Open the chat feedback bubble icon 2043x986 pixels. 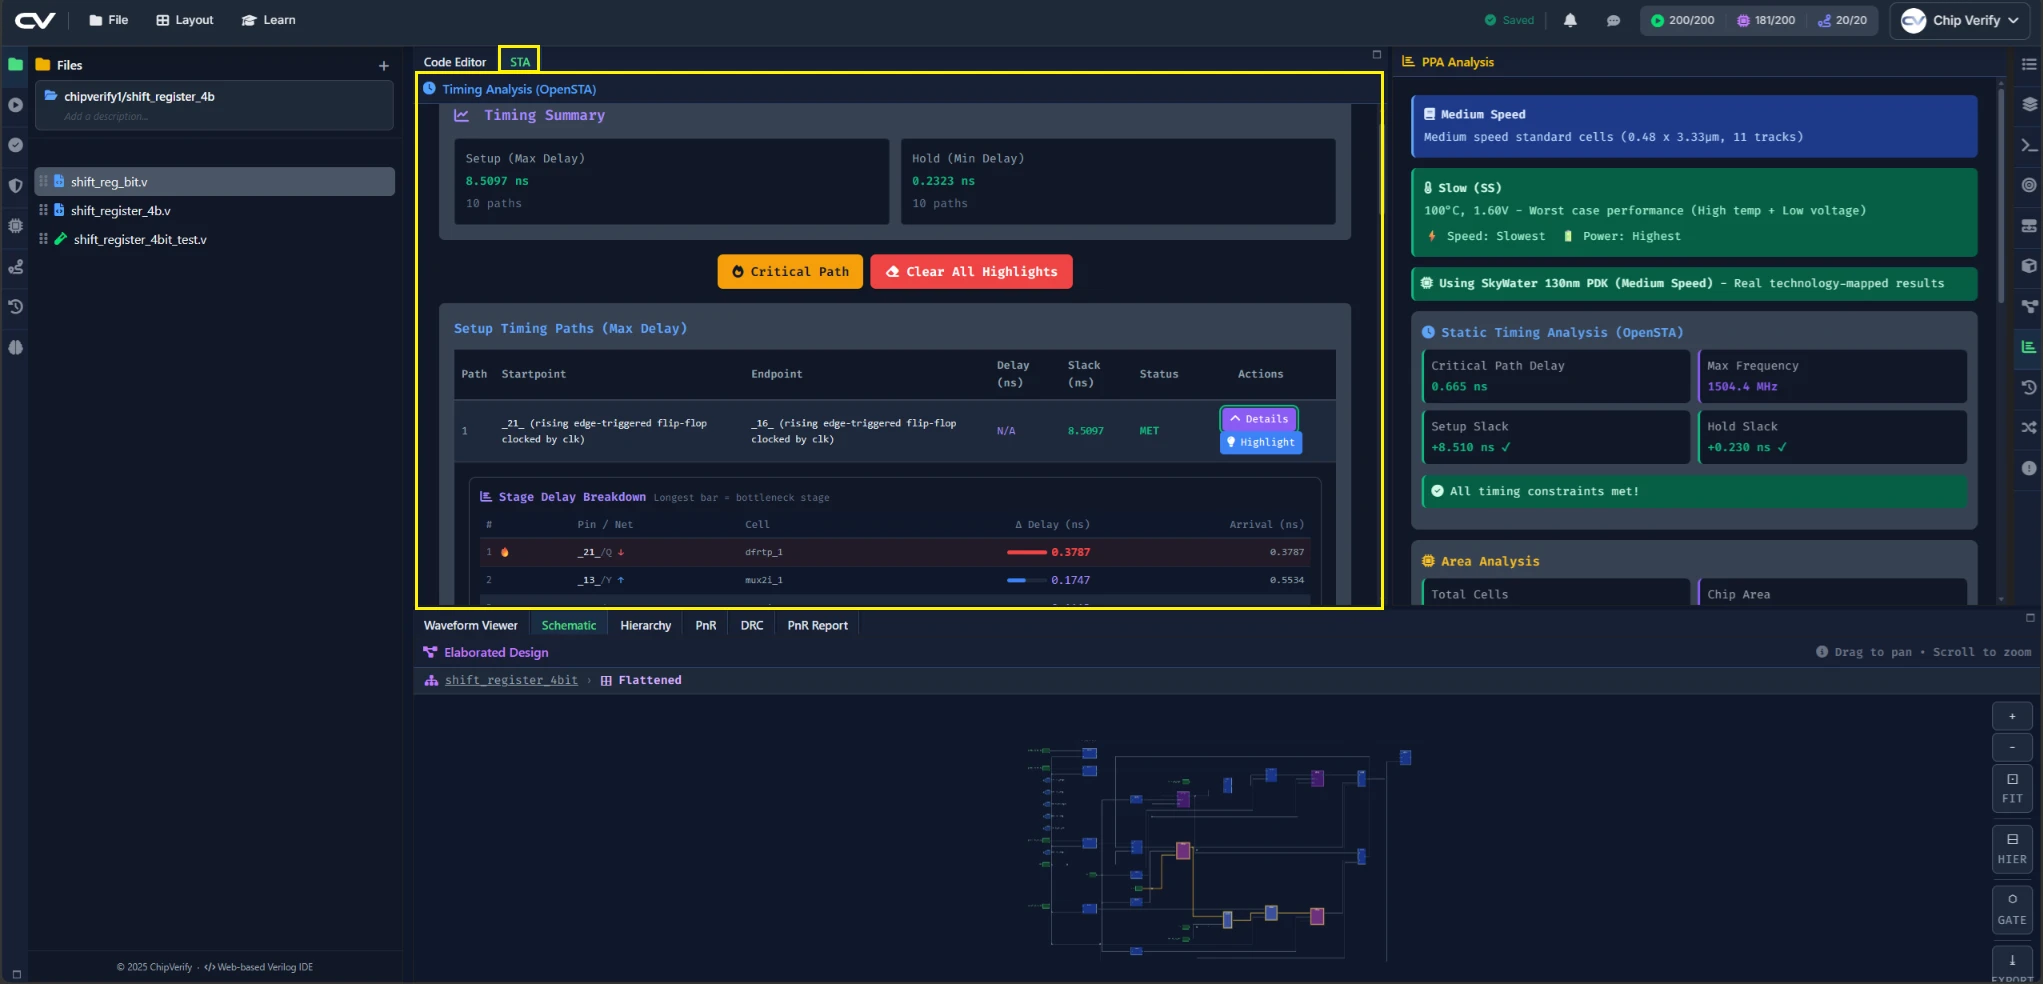pyautogui.click(x=1613, y=20)
